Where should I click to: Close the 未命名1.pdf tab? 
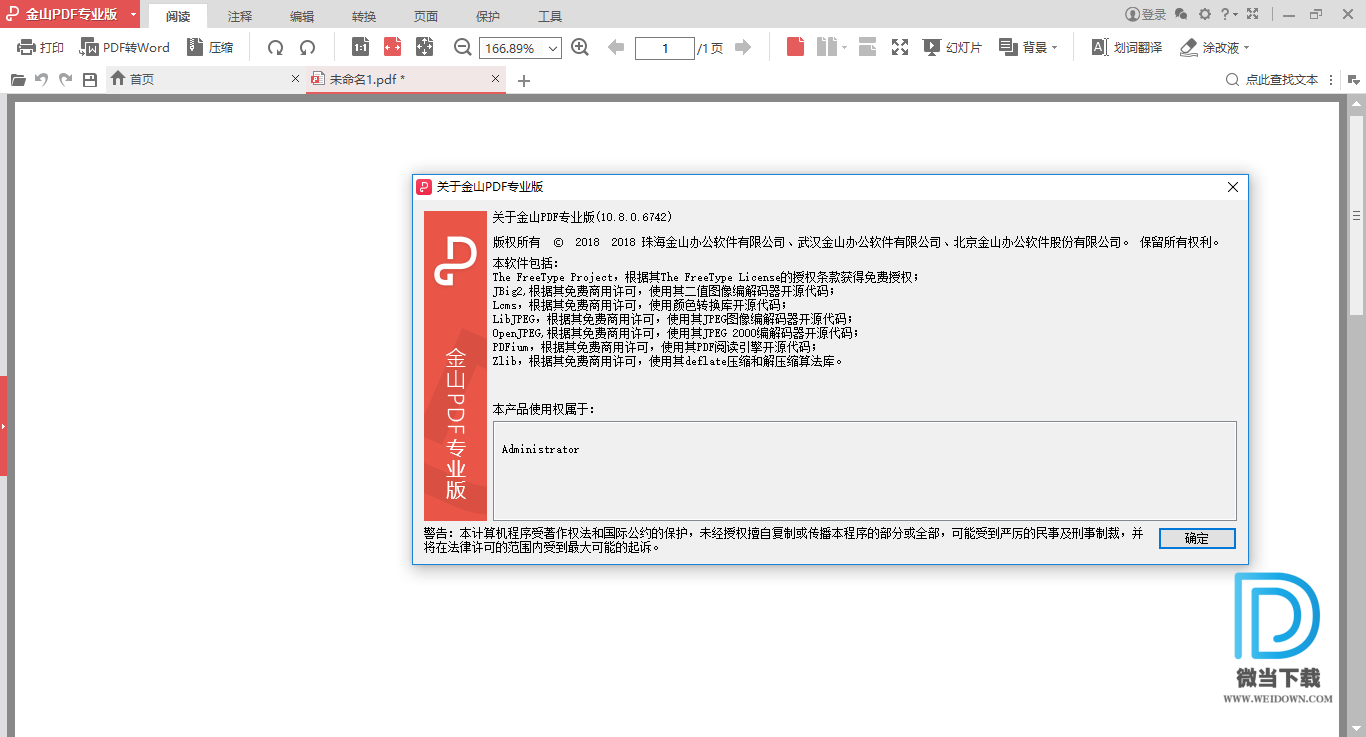495,79
